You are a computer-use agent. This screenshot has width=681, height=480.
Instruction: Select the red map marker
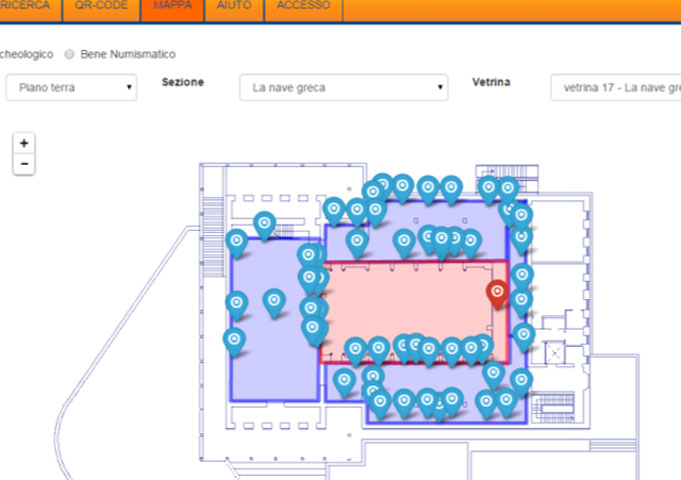[x=497, y=293]
